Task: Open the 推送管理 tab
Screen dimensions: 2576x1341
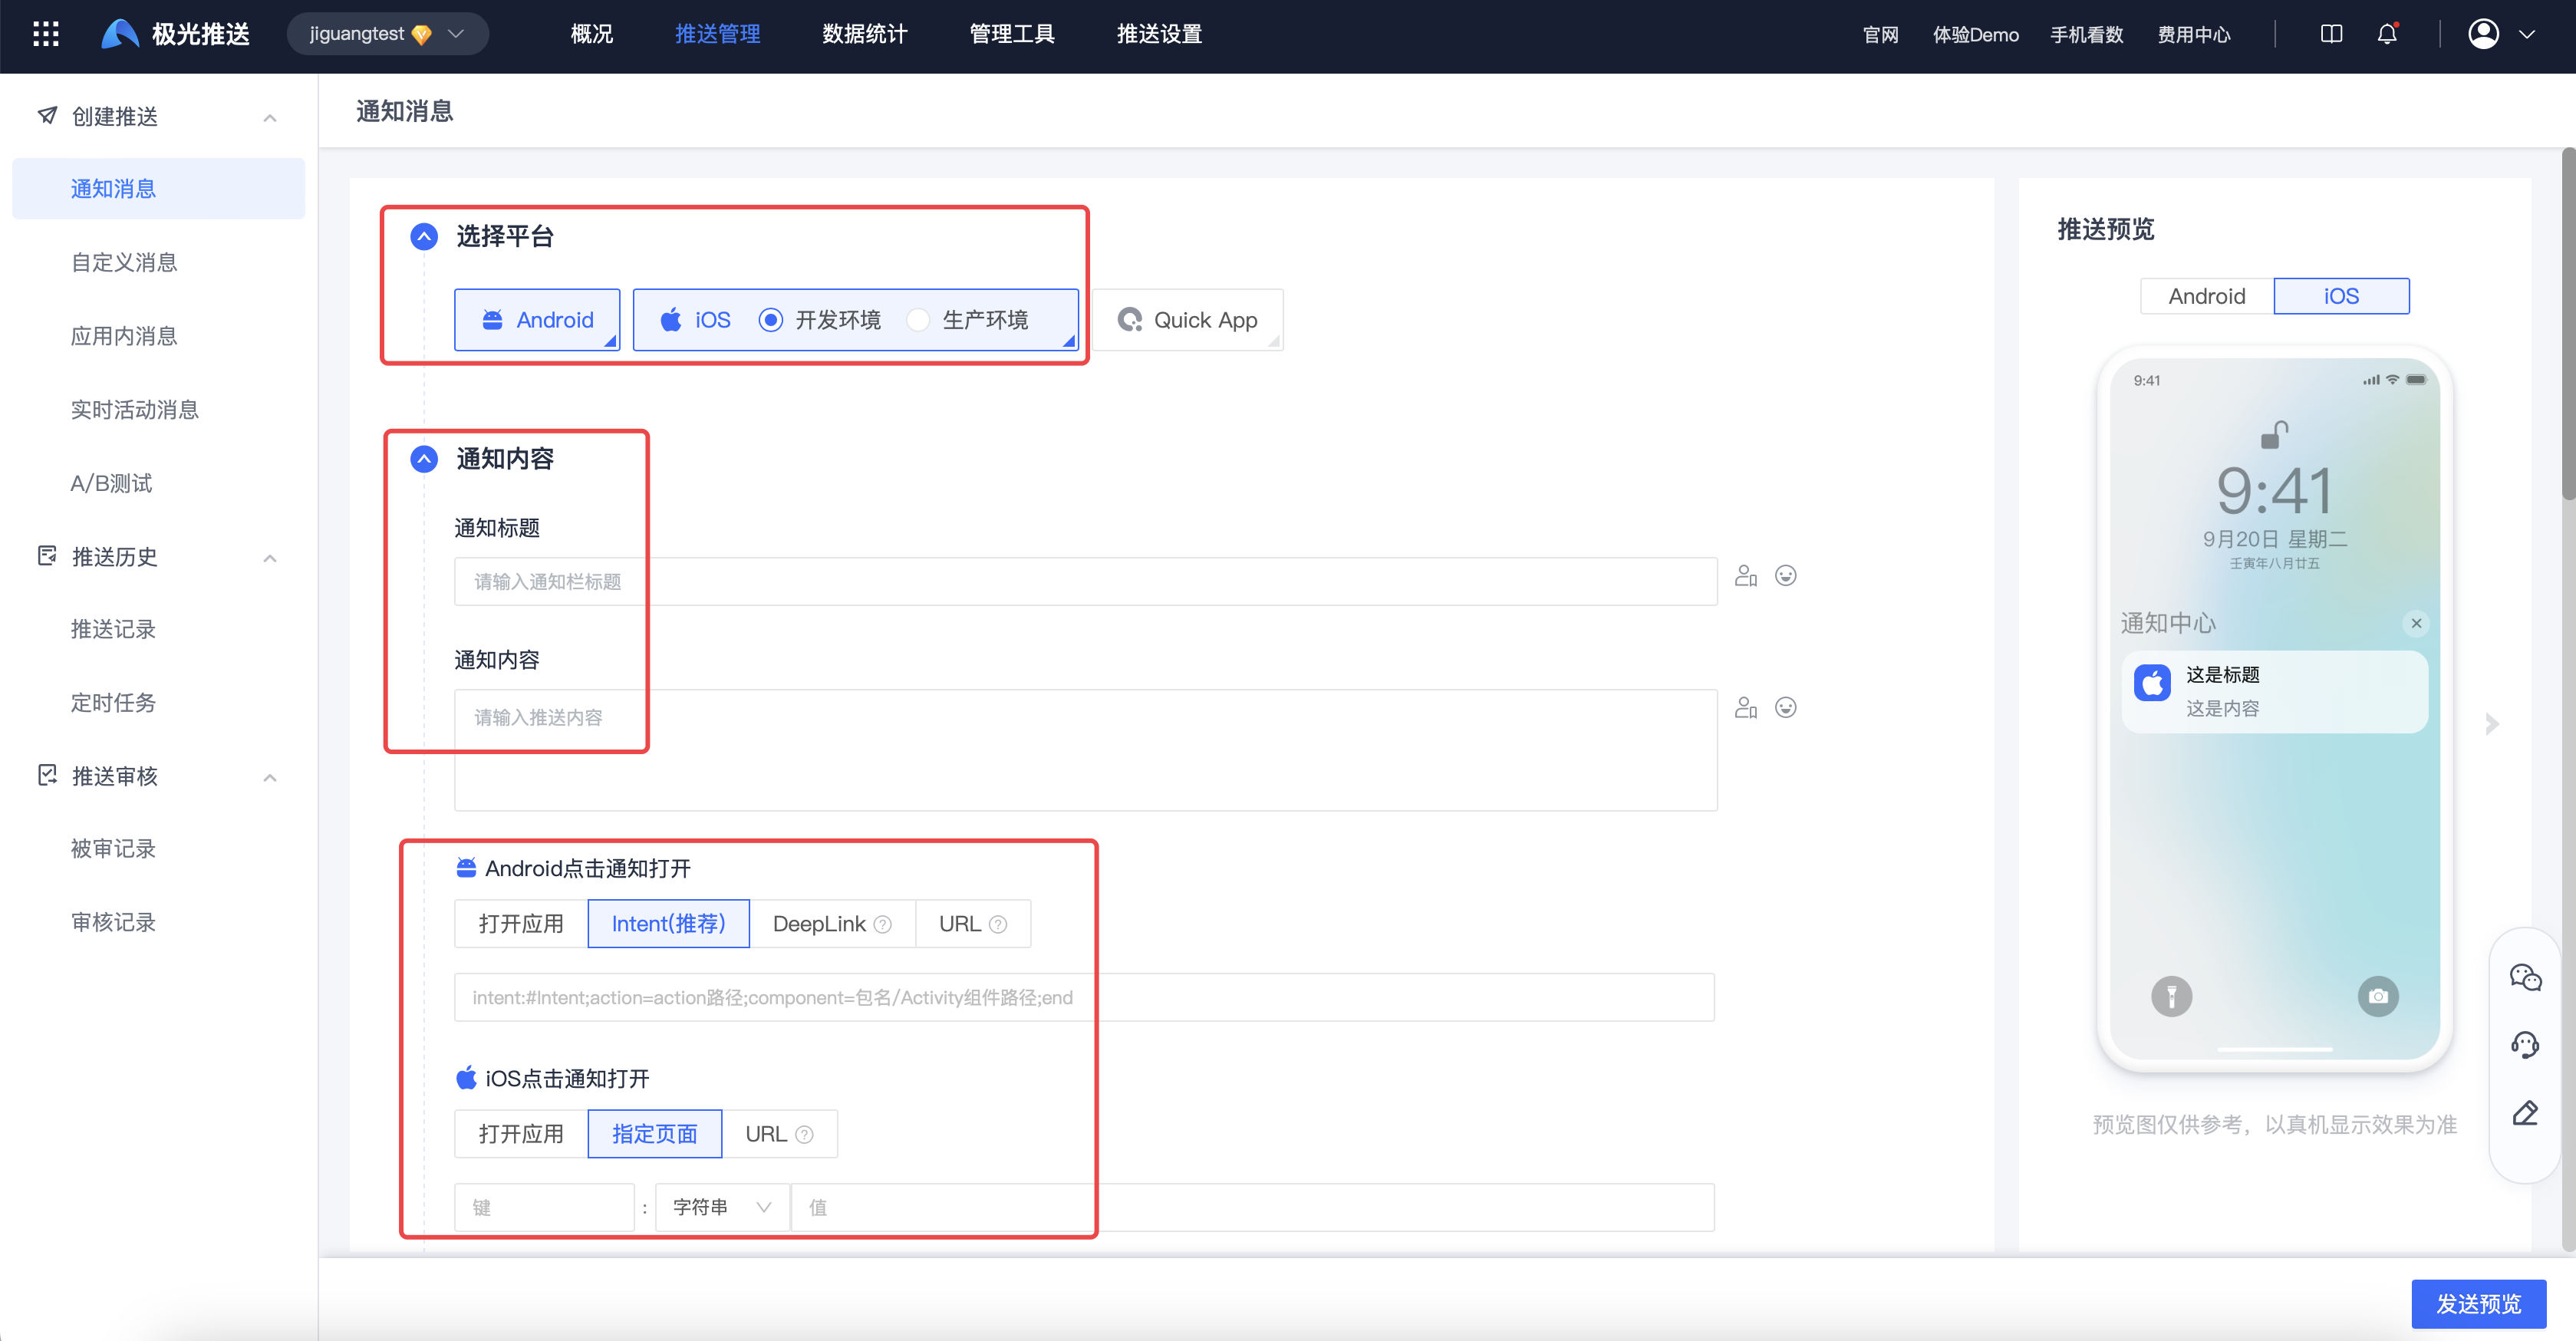Action: click(717, 34)
